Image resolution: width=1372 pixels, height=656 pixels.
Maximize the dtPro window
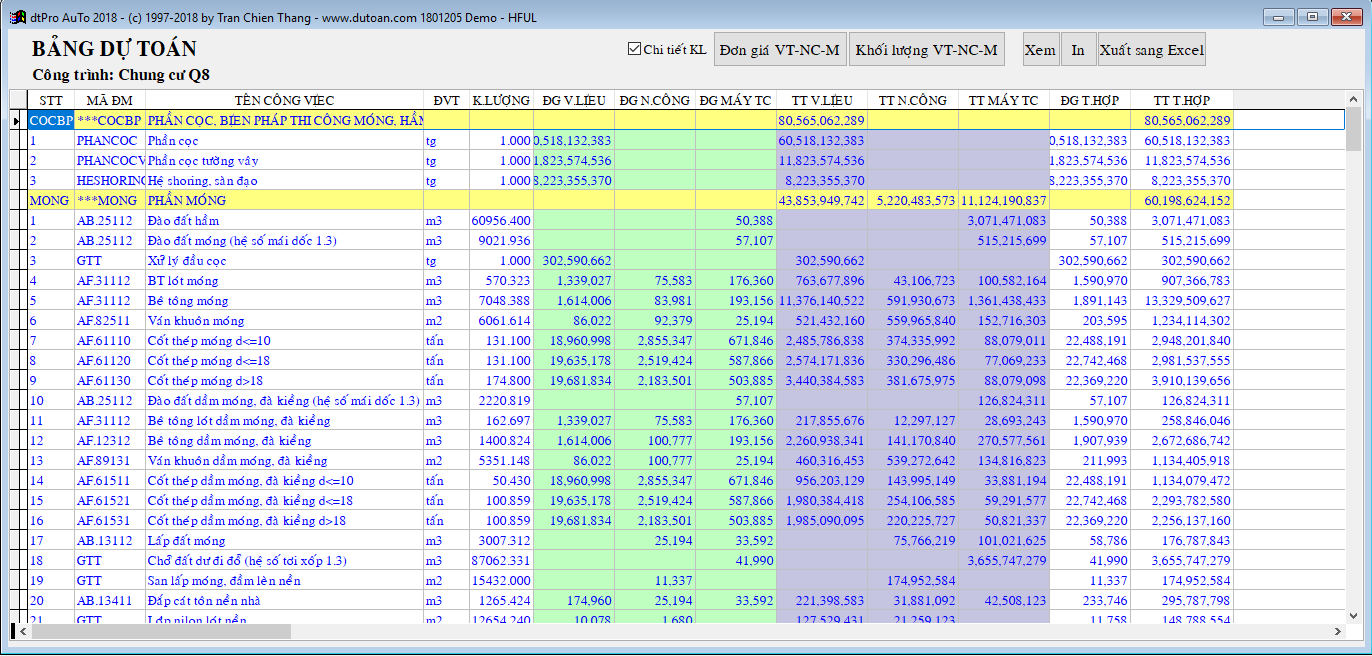[x=1311, y=16]
